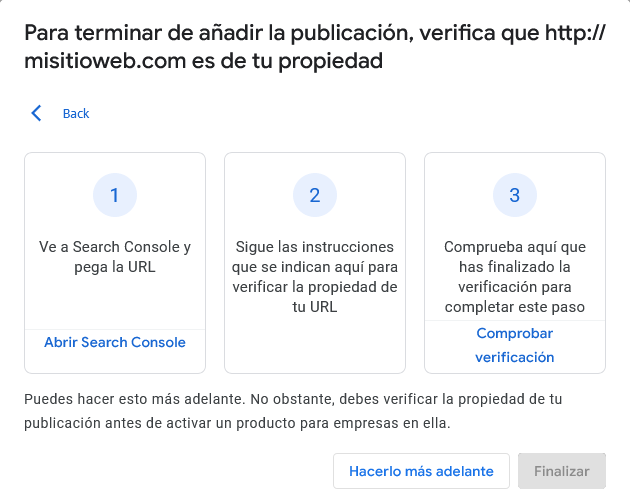Click the 'publicación antes de activar' footnote line

coord(236,423)
